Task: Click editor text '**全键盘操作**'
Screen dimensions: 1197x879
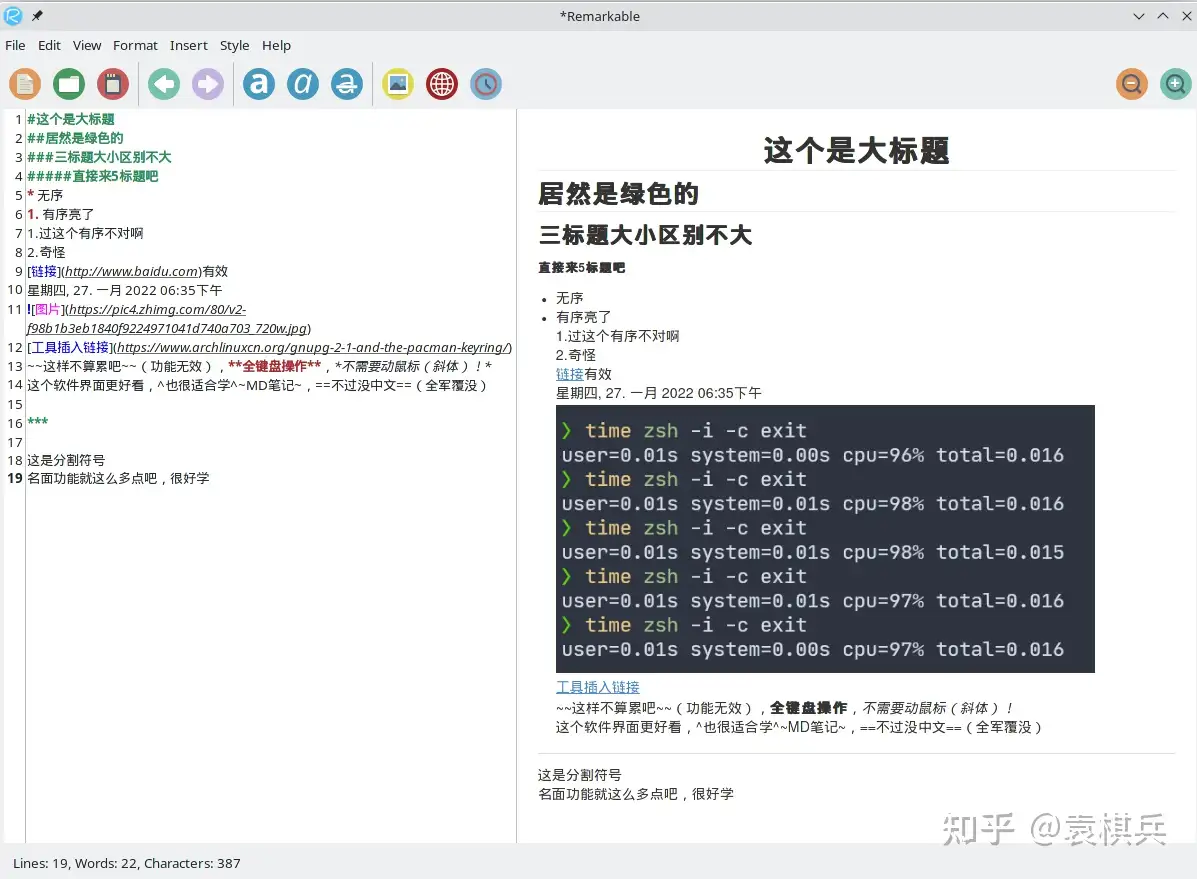Action: [275, 367]
